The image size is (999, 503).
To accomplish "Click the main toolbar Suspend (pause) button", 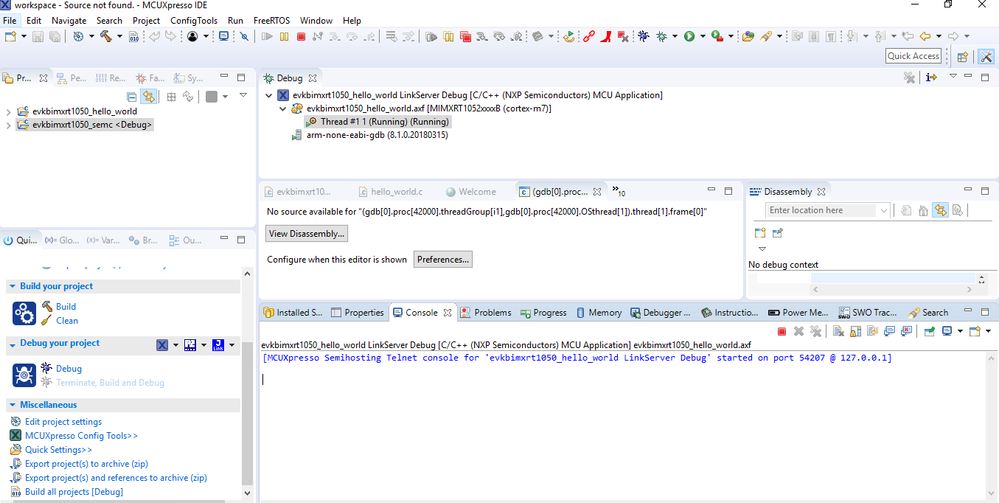I will tap(284, 37).
